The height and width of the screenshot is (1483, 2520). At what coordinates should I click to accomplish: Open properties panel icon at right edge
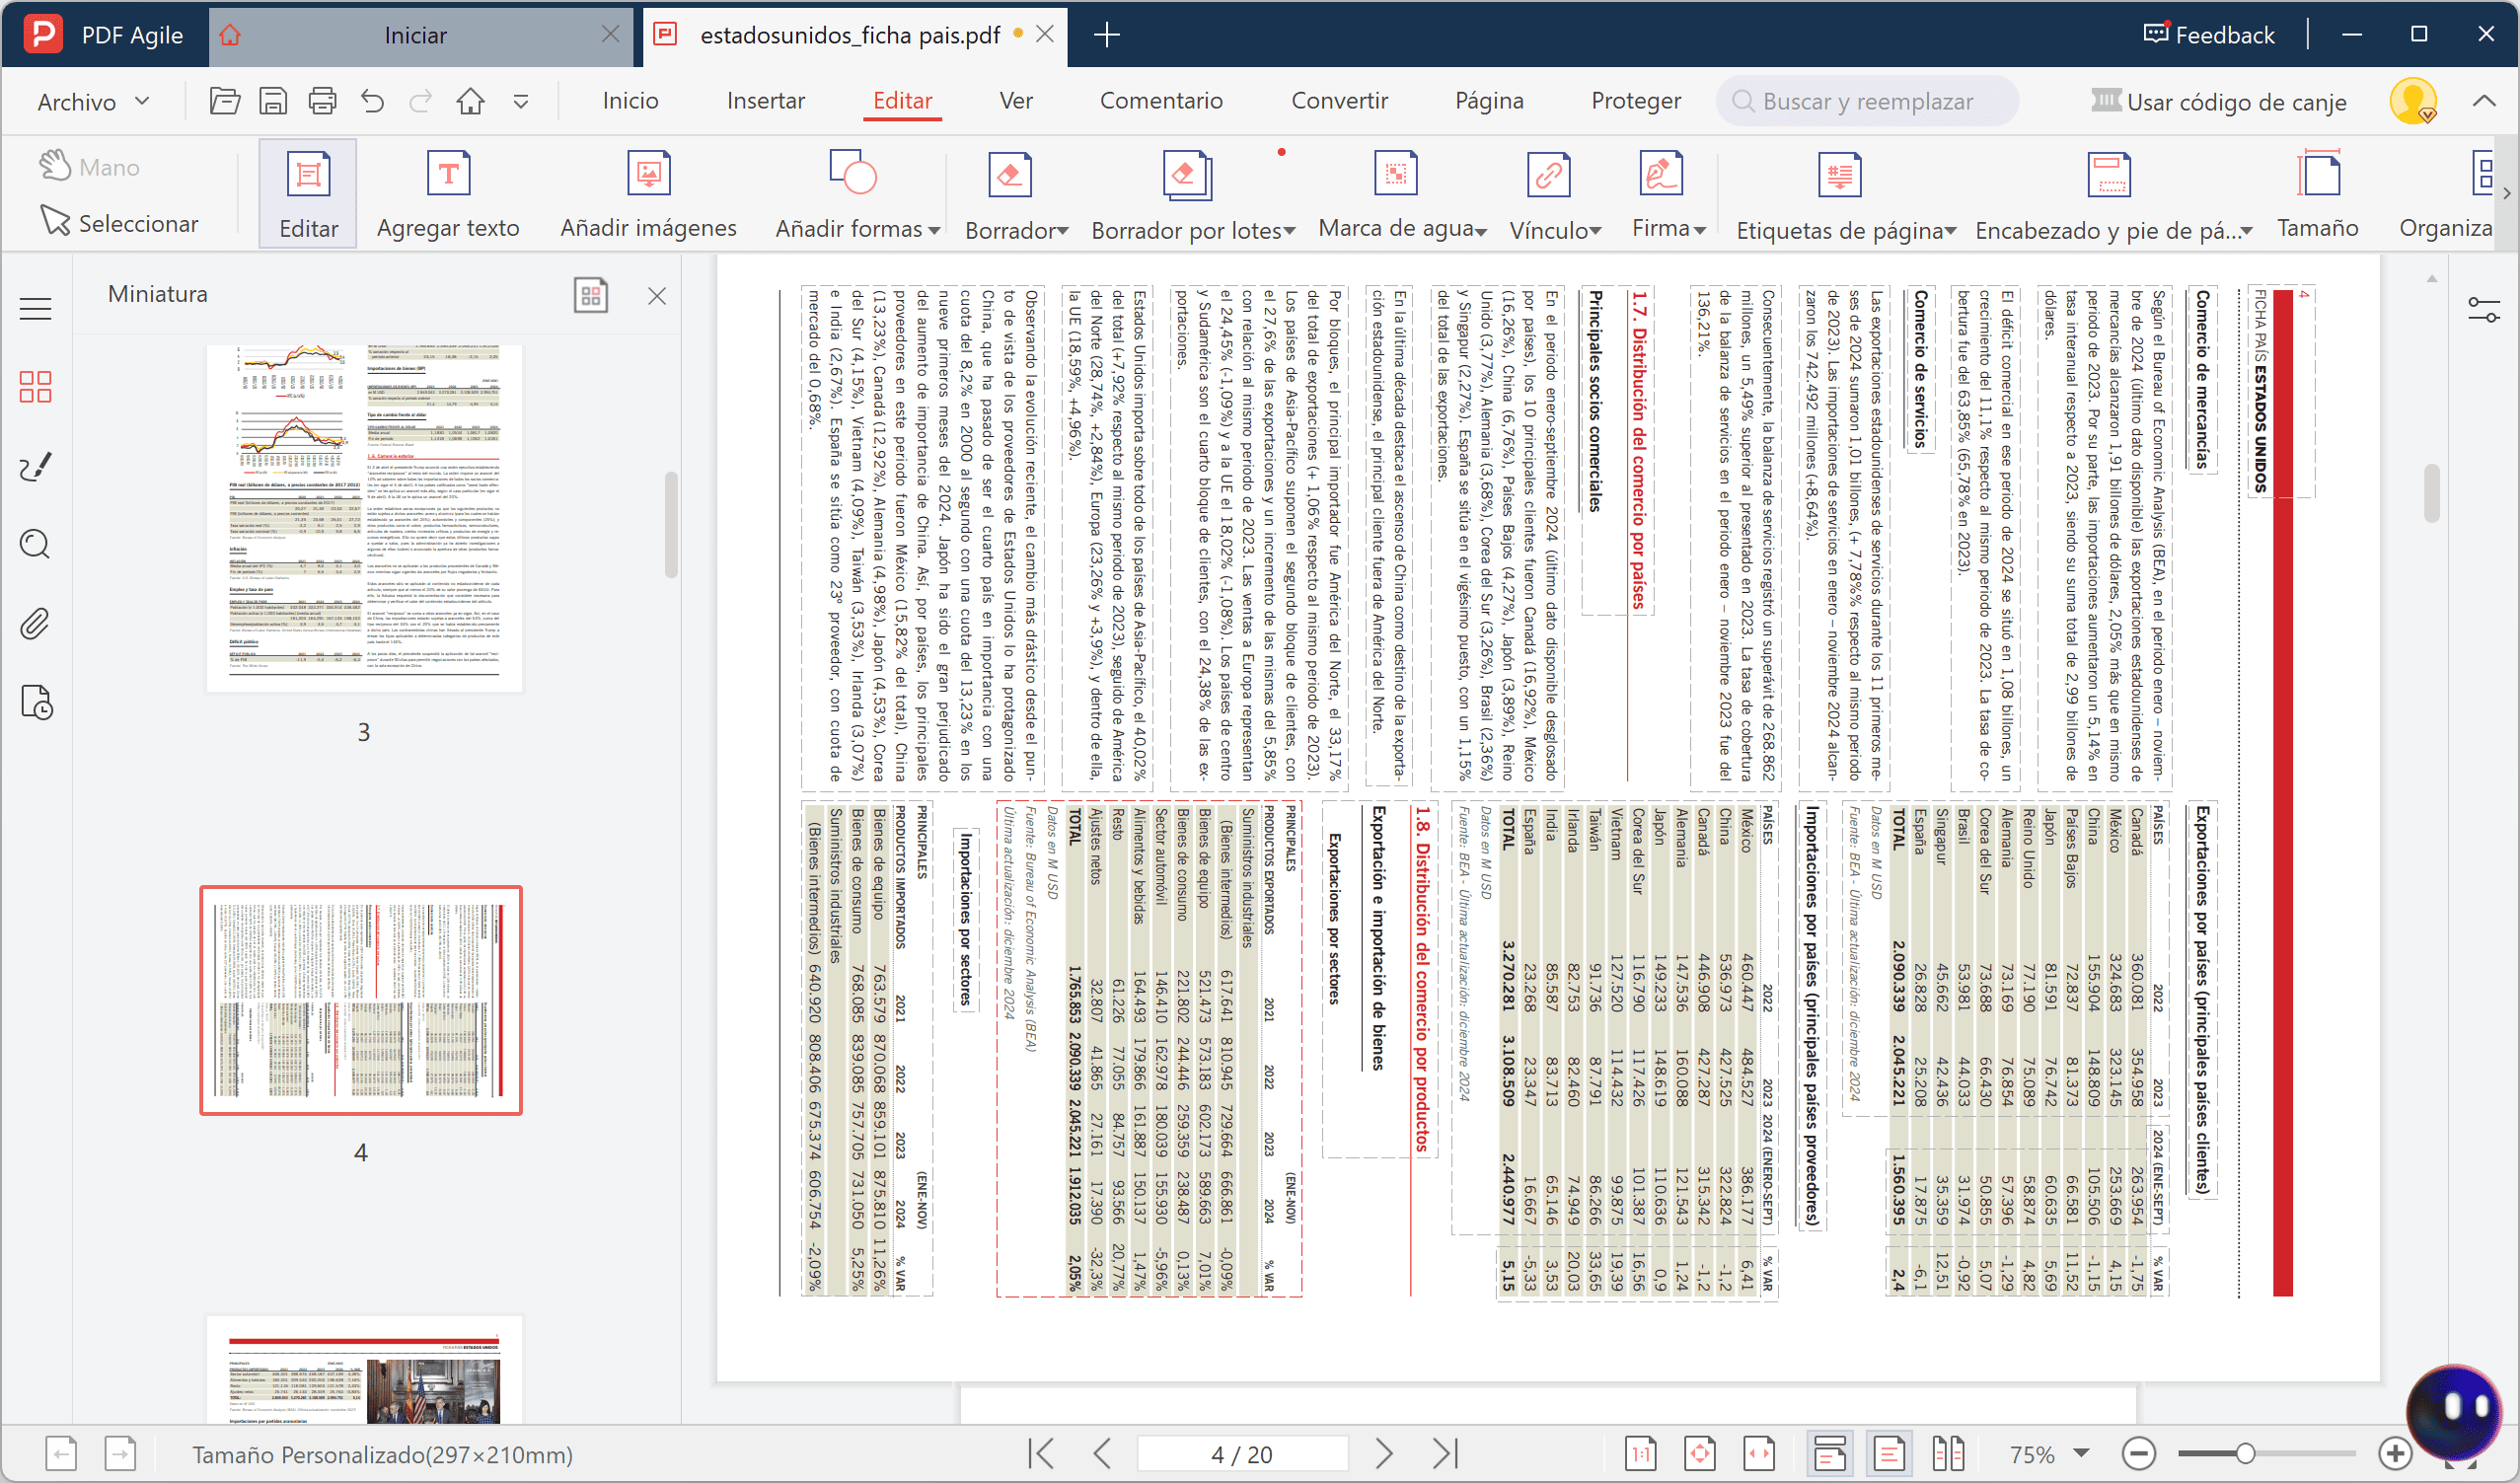[2484, 310]
